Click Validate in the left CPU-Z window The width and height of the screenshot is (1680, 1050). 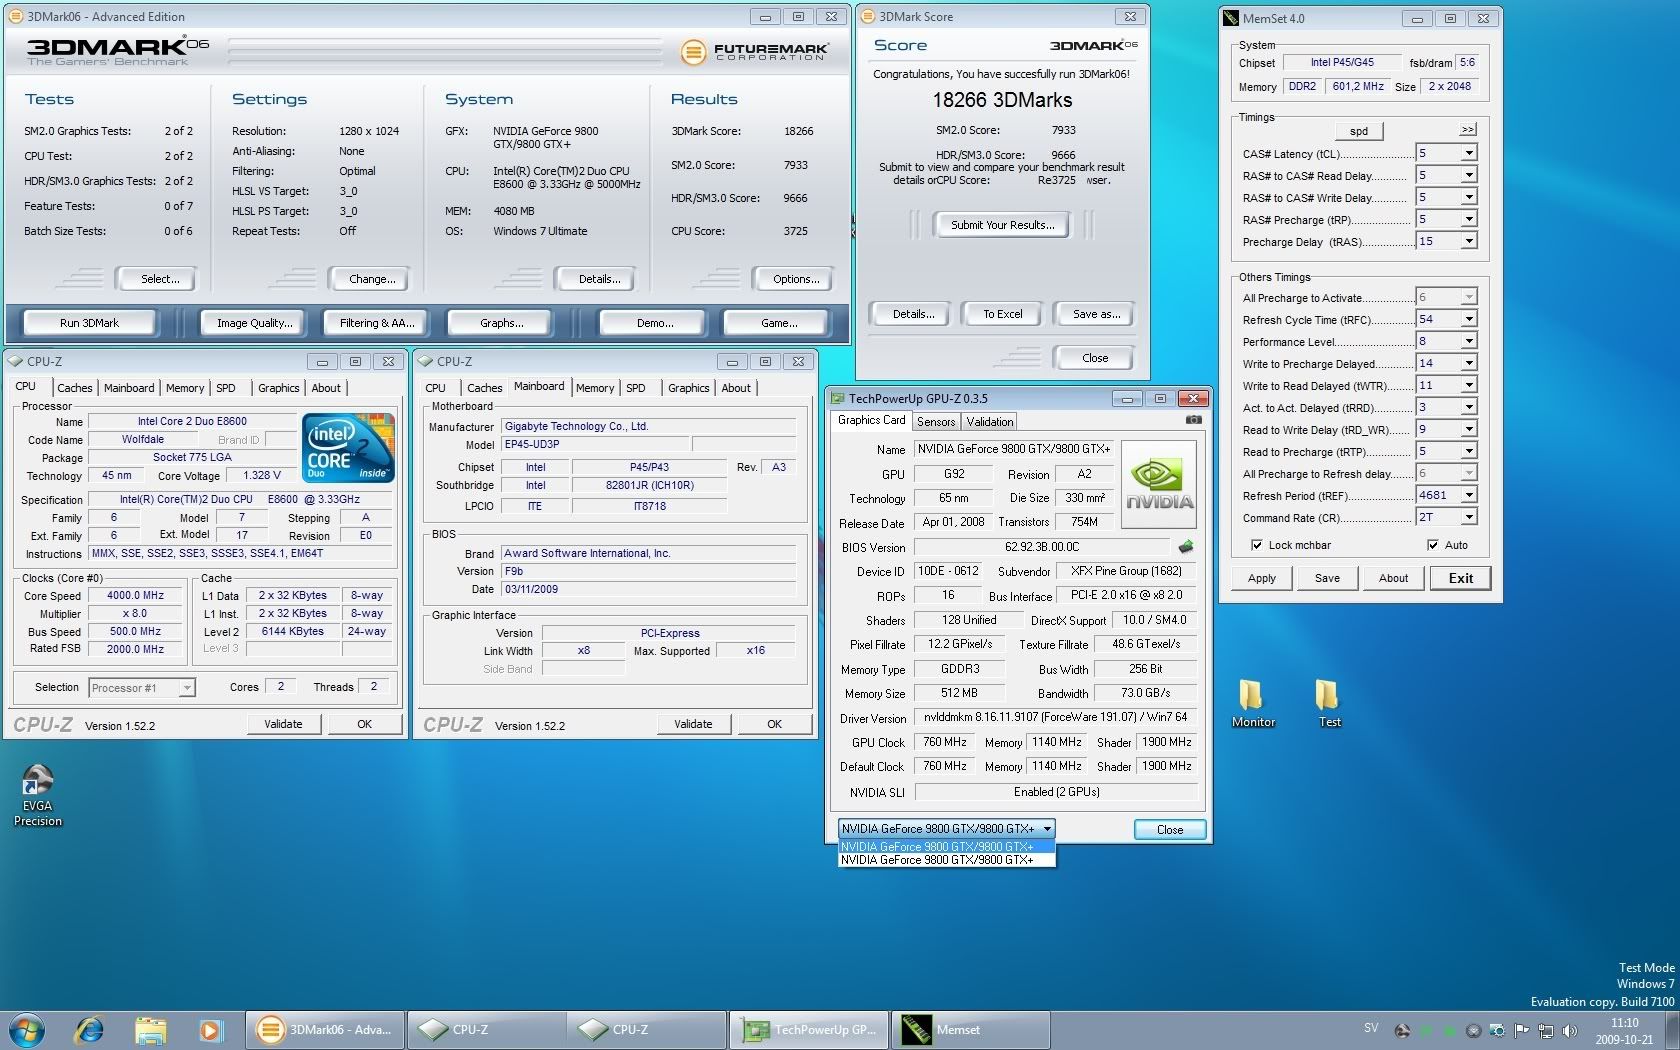tap(283, 724)
